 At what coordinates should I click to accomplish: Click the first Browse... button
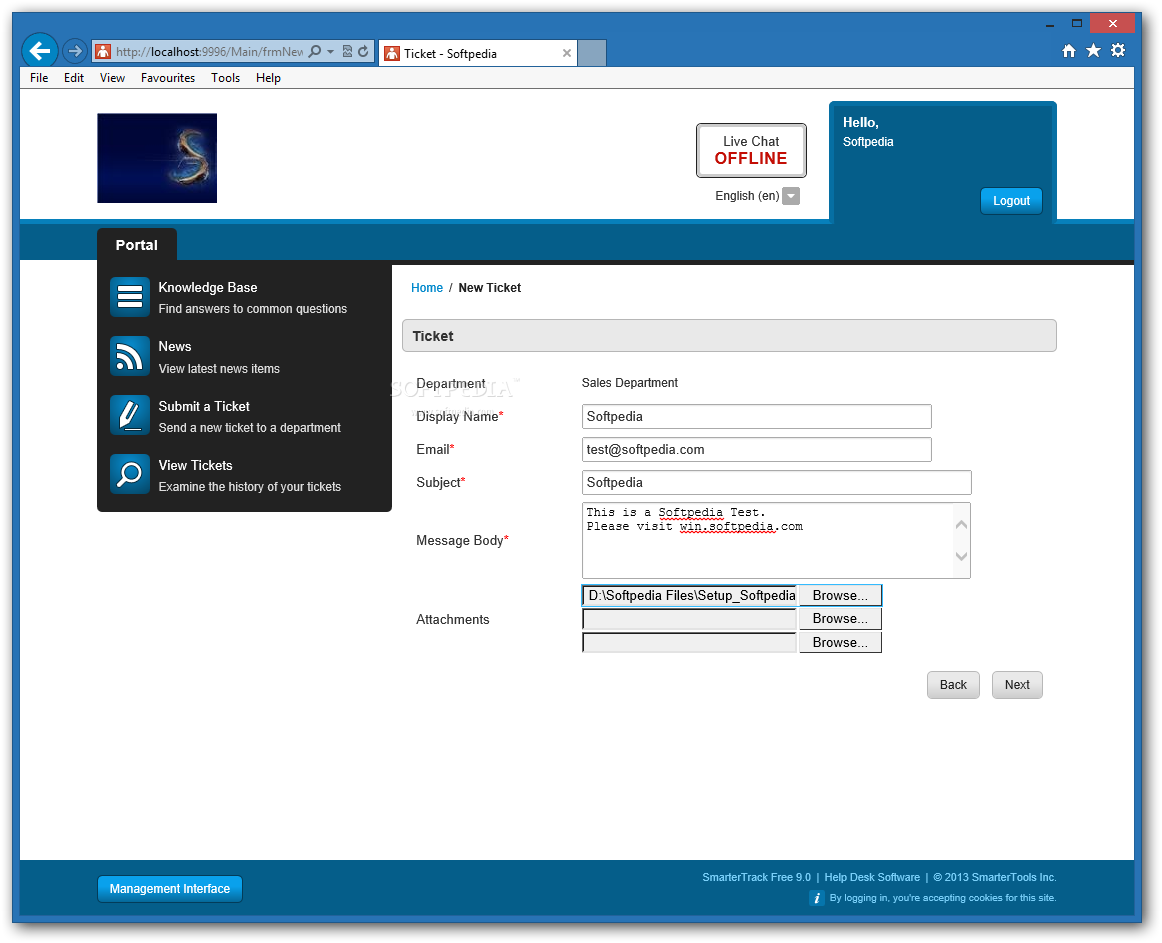(840, 595)
